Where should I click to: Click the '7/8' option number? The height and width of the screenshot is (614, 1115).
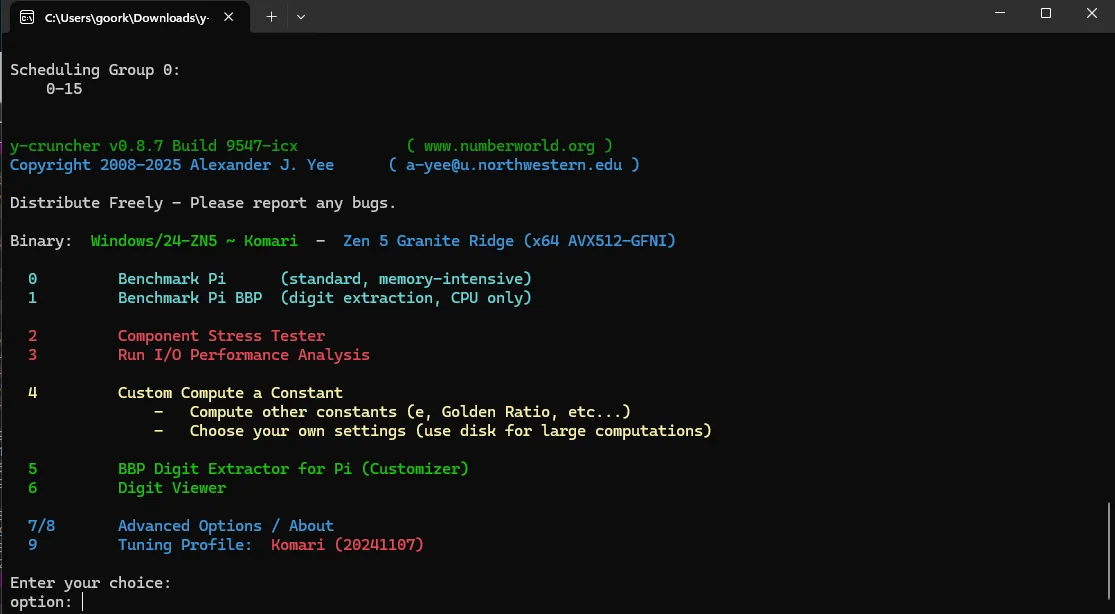point(41,526)
